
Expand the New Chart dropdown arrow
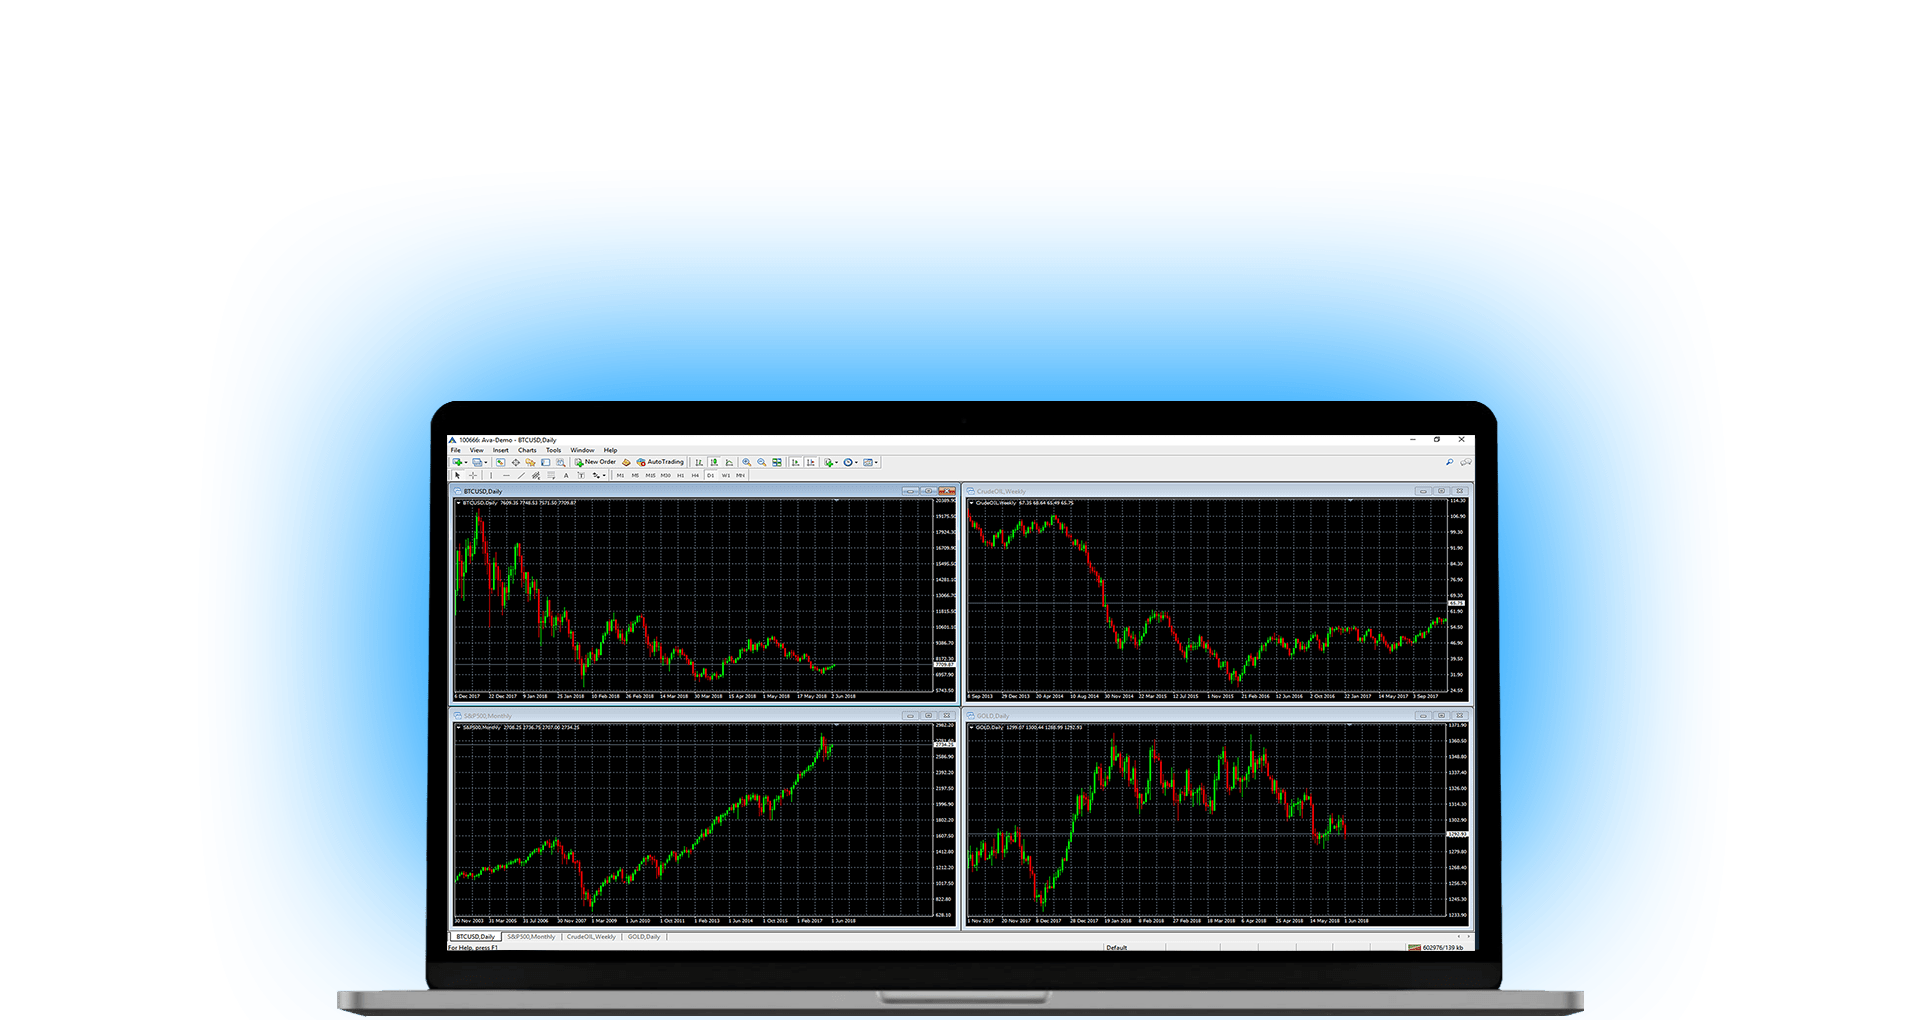[x=466, y=462]
